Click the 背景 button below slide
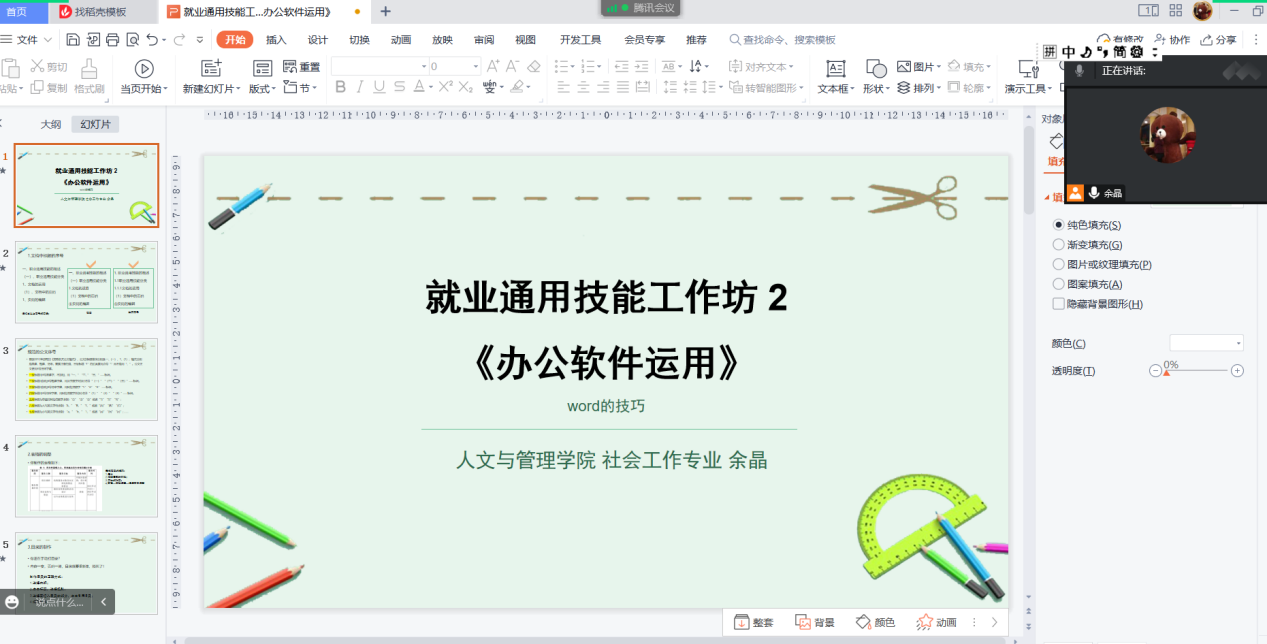The image size is (1267, 644). [814, 622]
